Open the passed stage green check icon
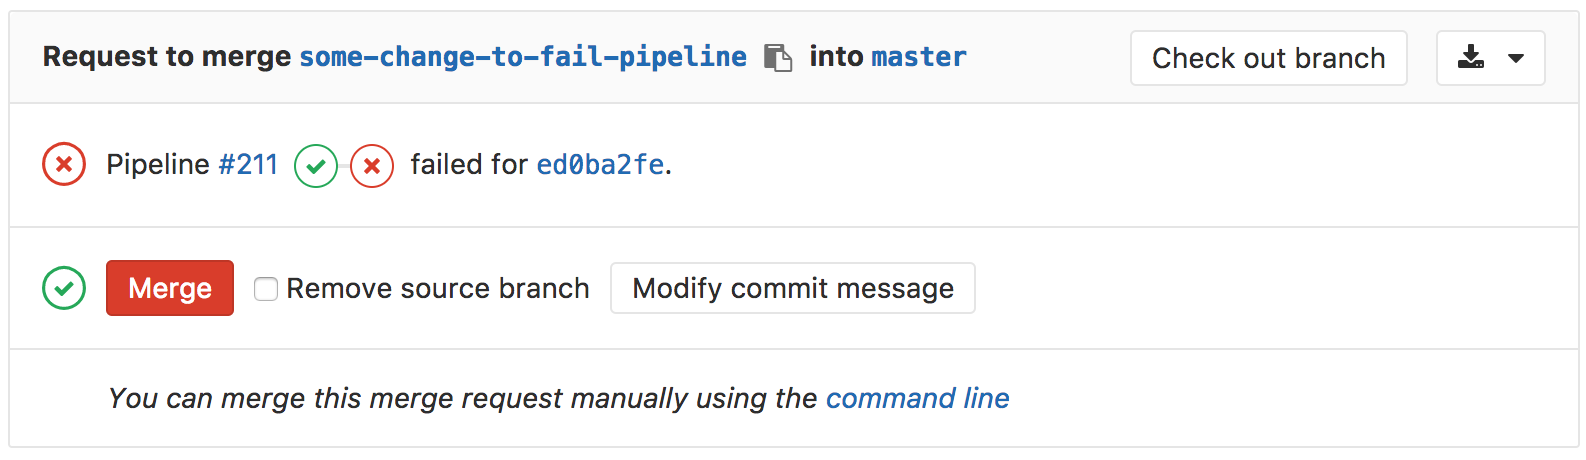 [316, 166]
